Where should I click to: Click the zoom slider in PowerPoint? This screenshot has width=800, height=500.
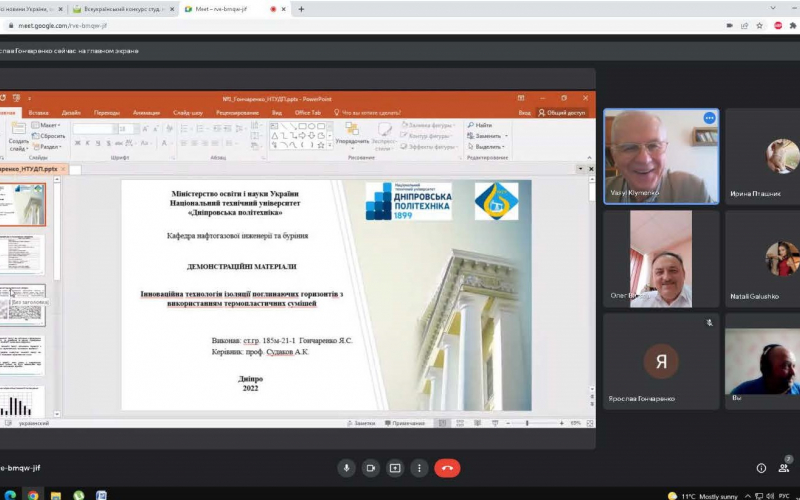(x=535, y=423)
